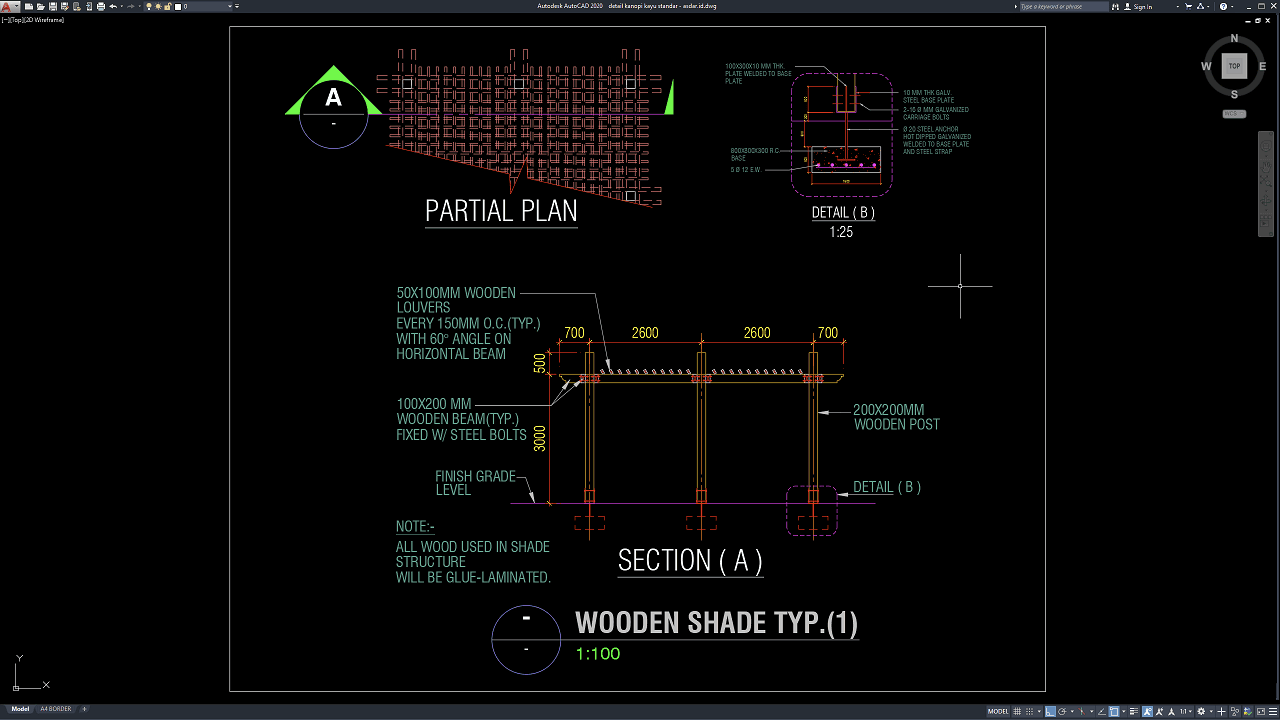Open the AutoCAD application menu
1280x720 pixels.
[x=8, y=6]
